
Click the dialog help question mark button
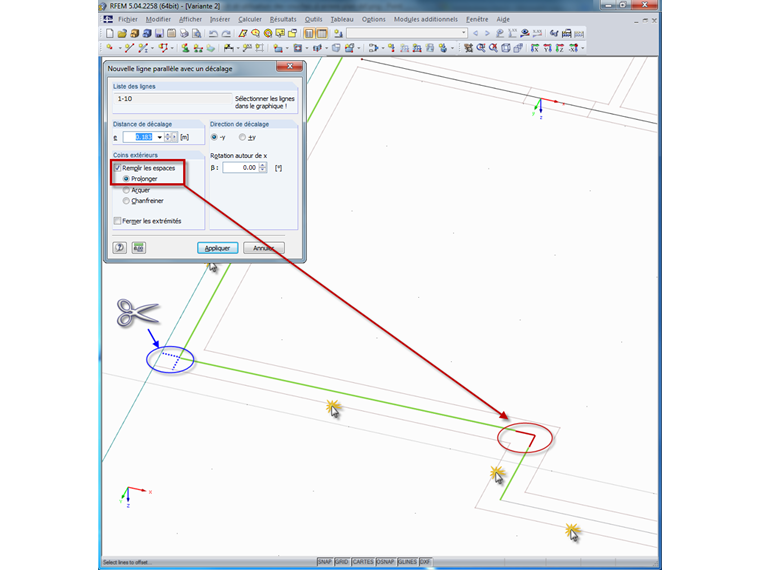[x=120, y=248]
